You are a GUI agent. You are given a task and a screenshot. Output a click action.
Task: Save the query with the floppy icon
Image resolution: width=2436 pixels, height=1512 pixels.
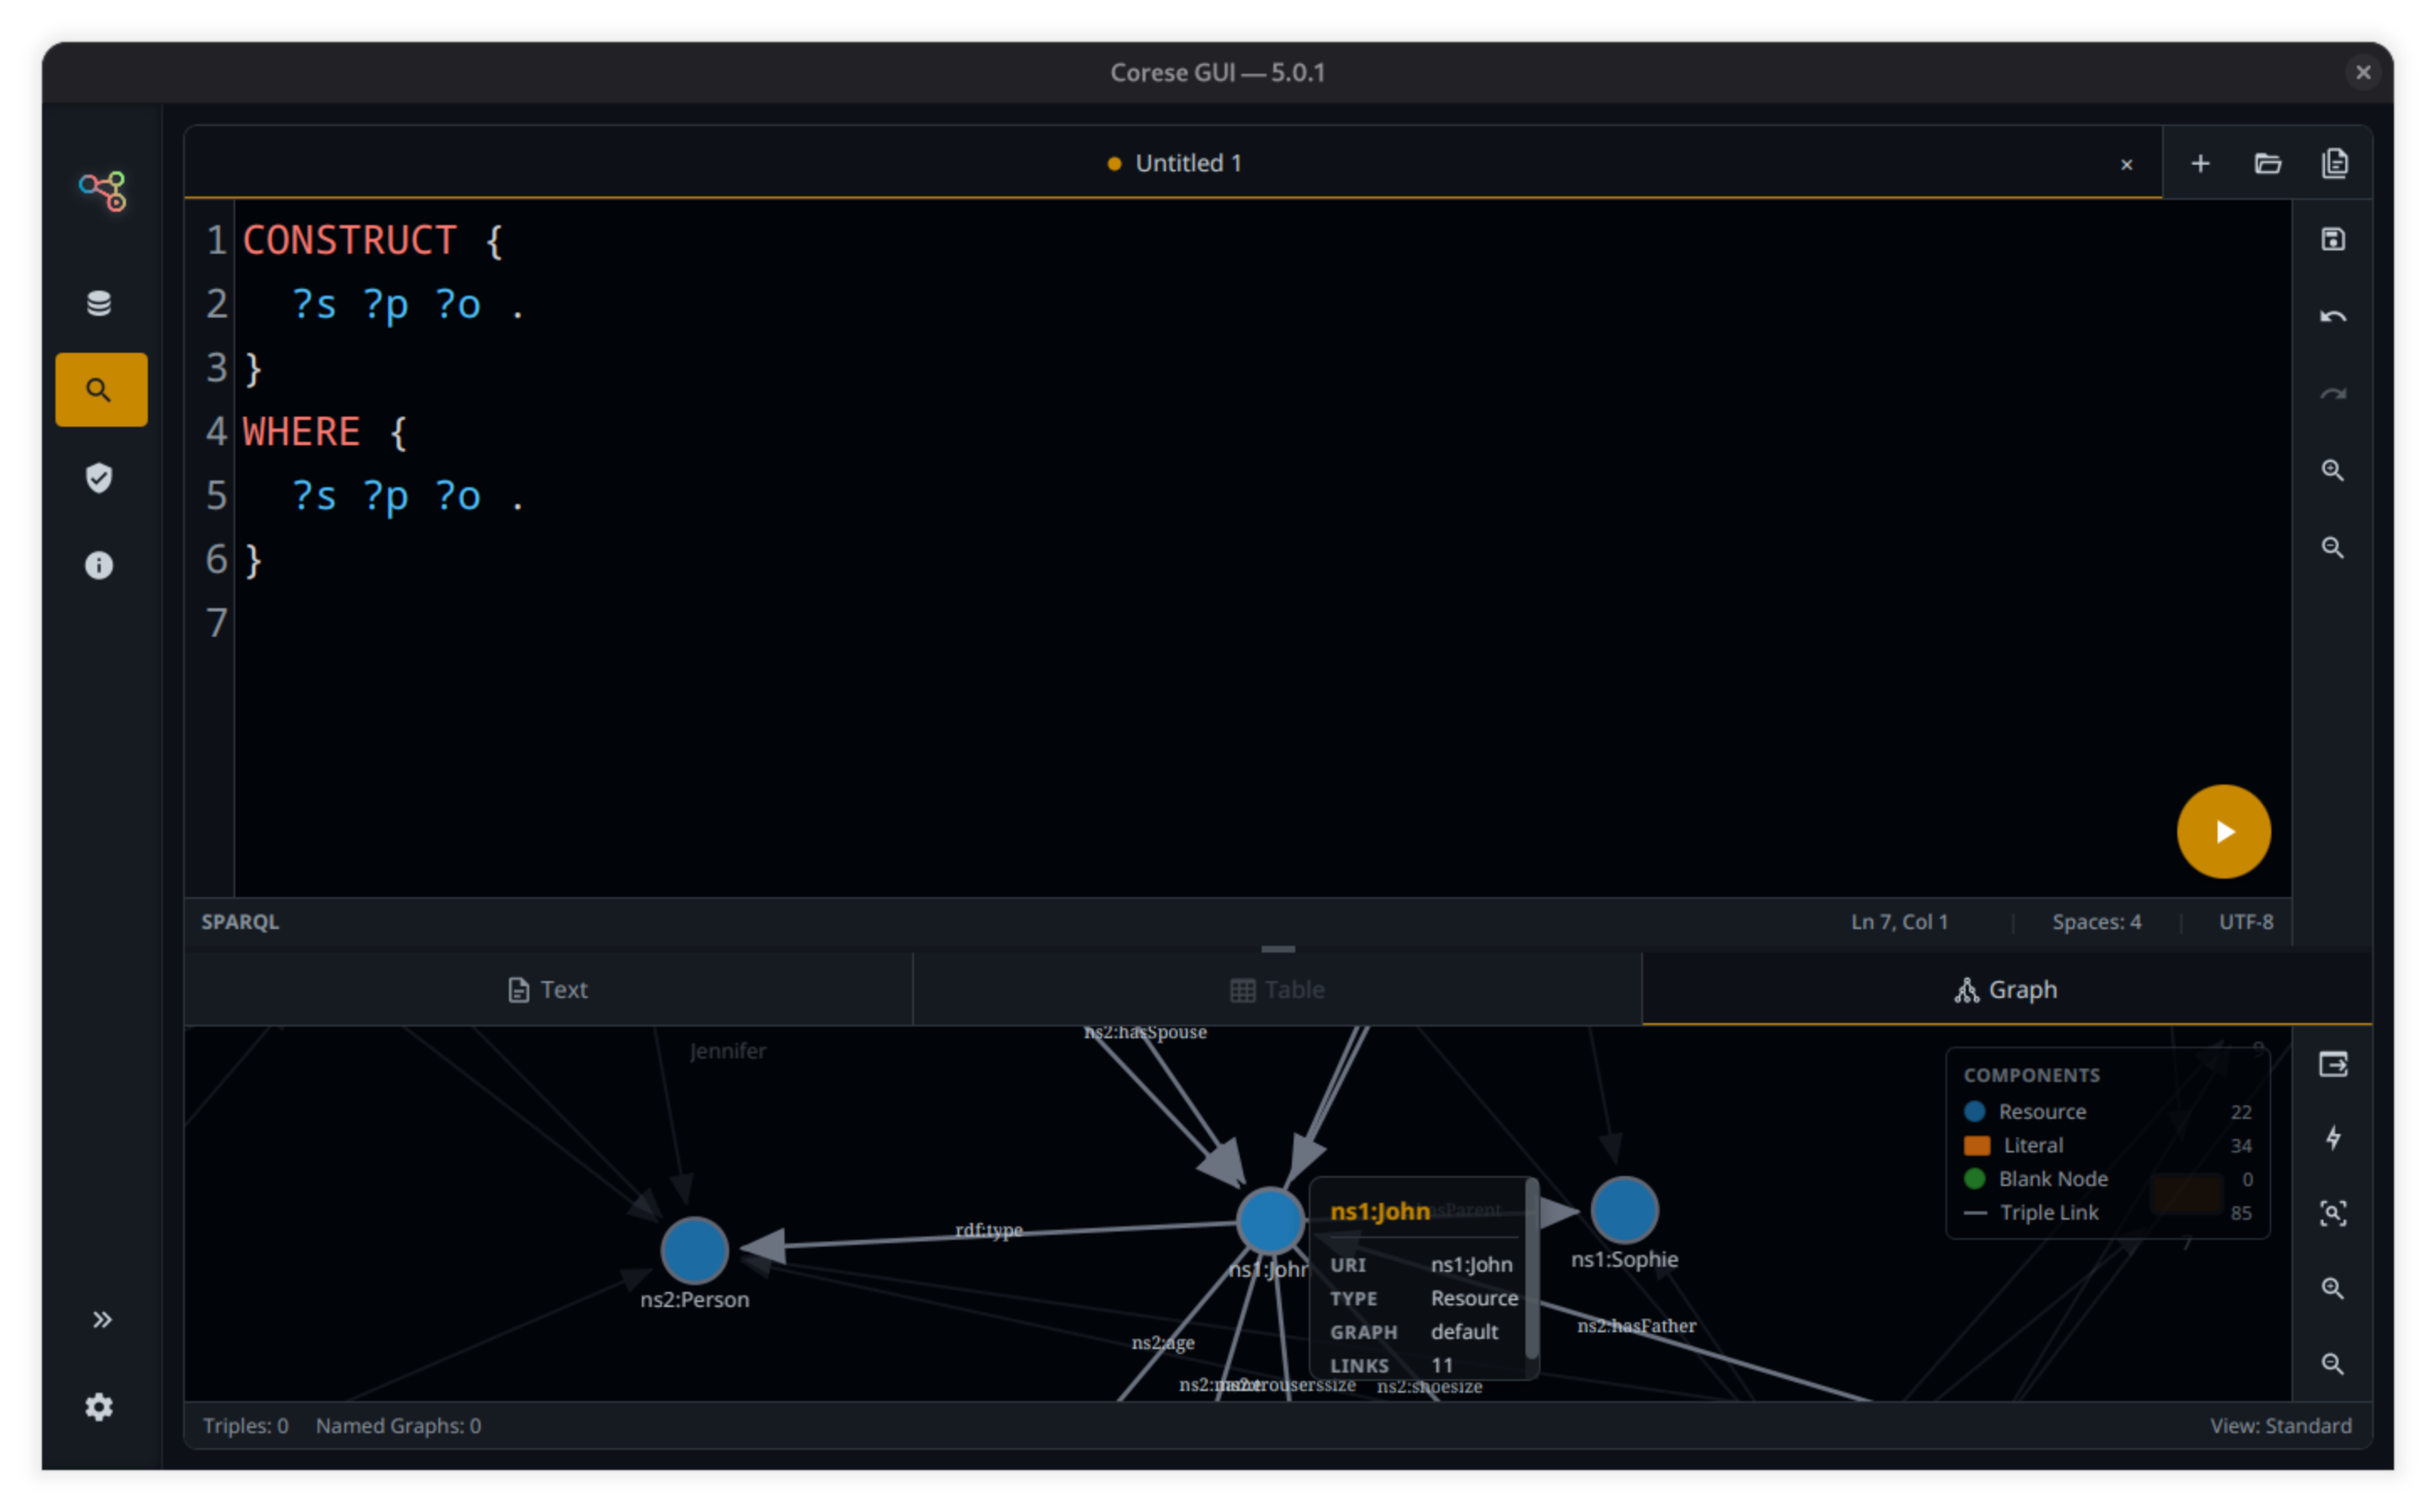pos(2332,240)
